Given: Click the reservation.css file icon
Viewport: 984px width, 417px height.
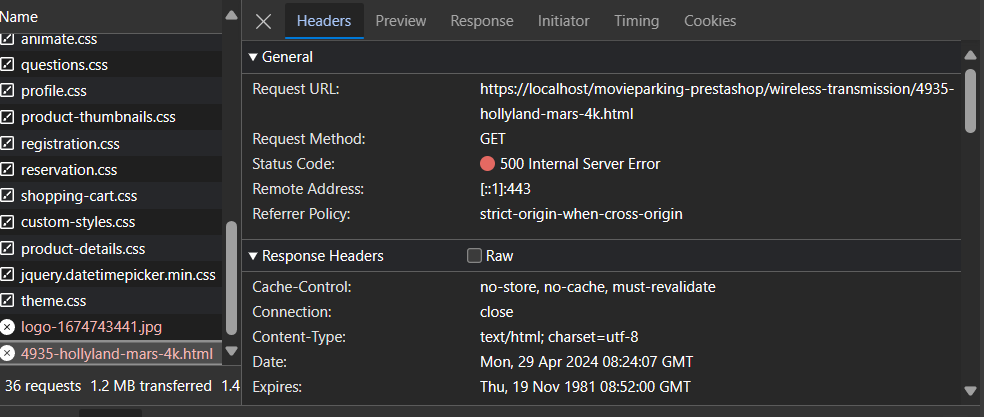Looking at the screenshot, I should tap(8, 170).
